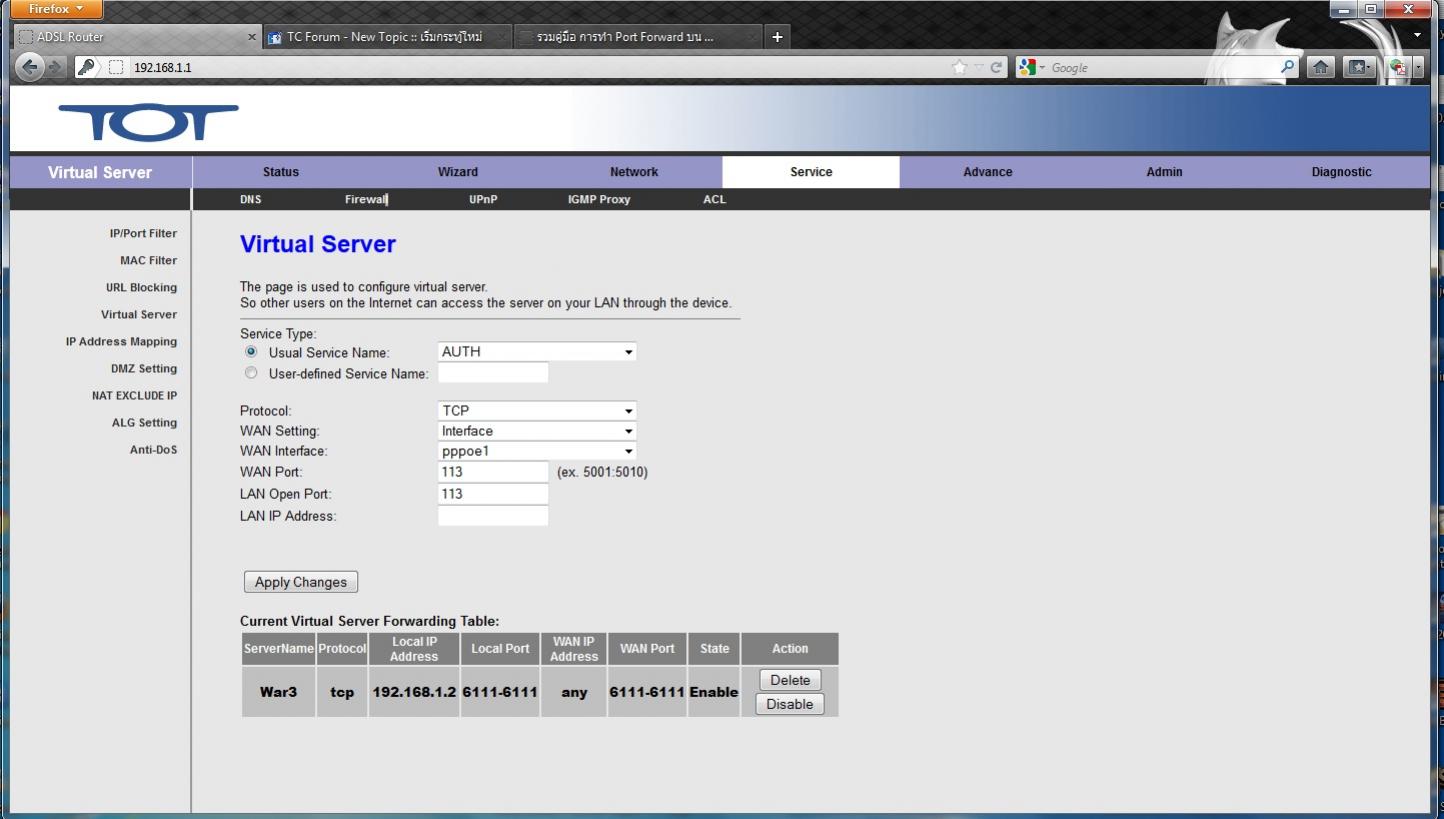
Task: Reload the page using the refresh icon
Action: (996, 67)
